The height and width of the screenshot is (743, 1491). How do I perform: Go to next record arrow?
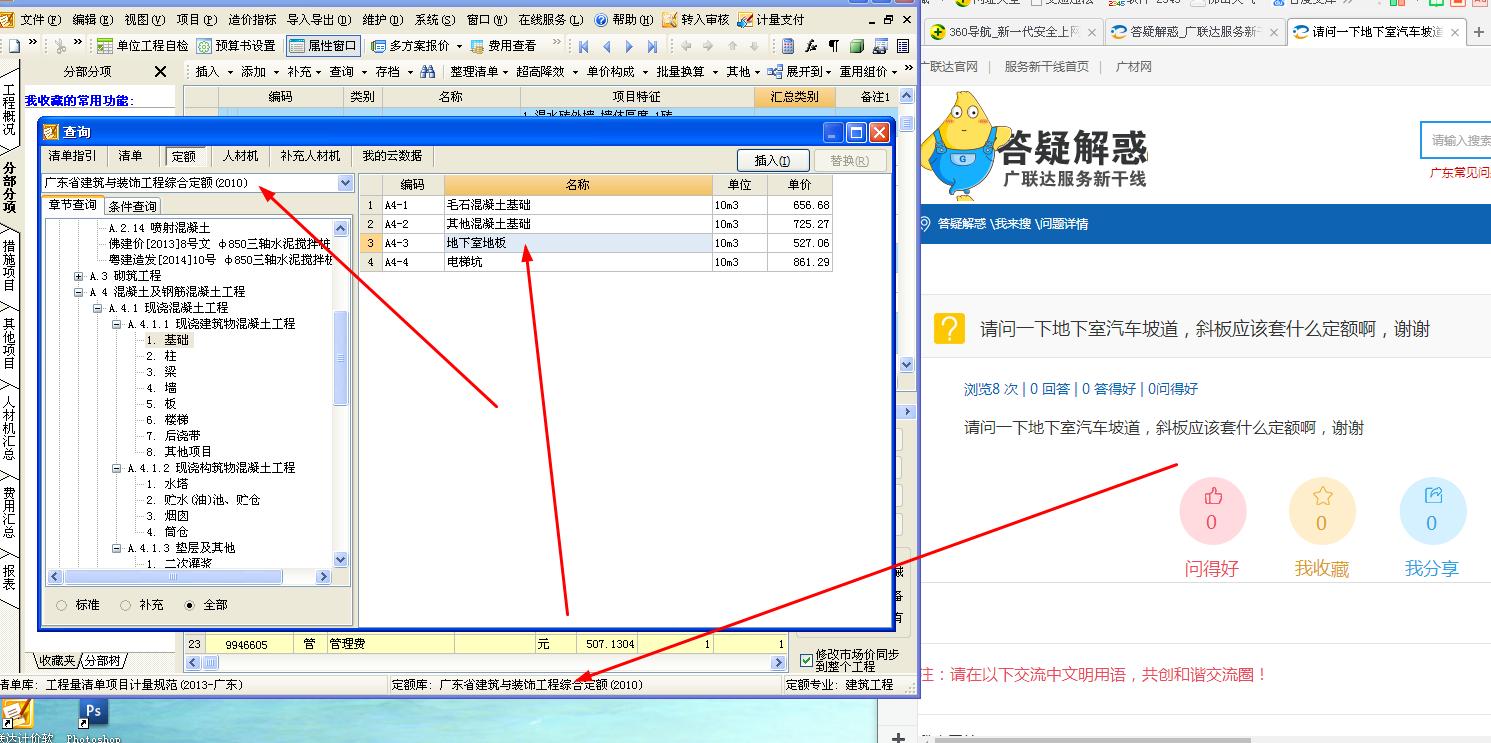629,46
